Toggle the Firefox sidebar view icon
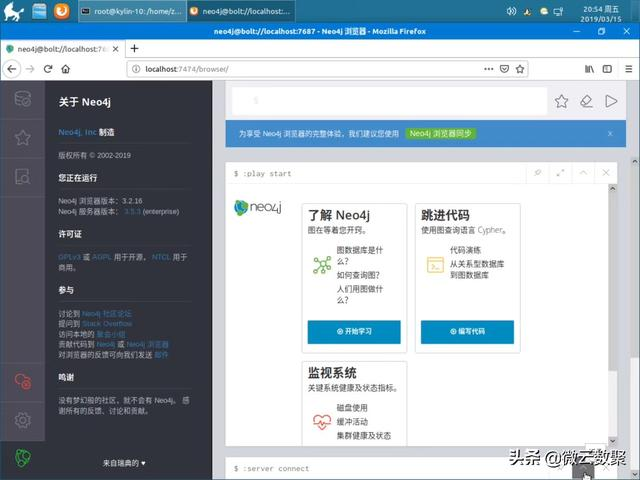 click(x=607, y=69)
